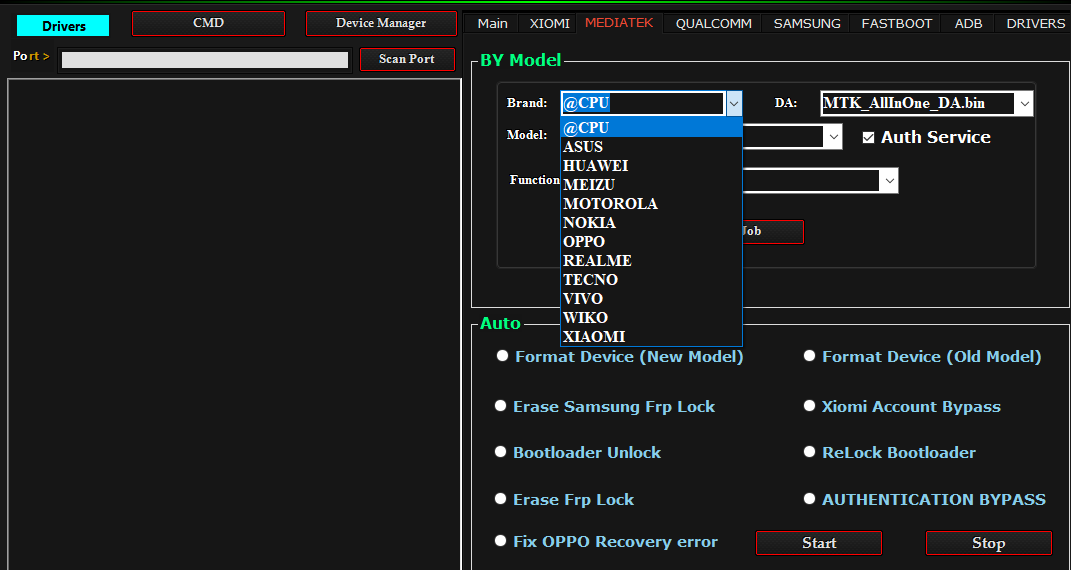1071x570 pixels.
Task: Click the Scan Port button
Action: tap(407, 59)
